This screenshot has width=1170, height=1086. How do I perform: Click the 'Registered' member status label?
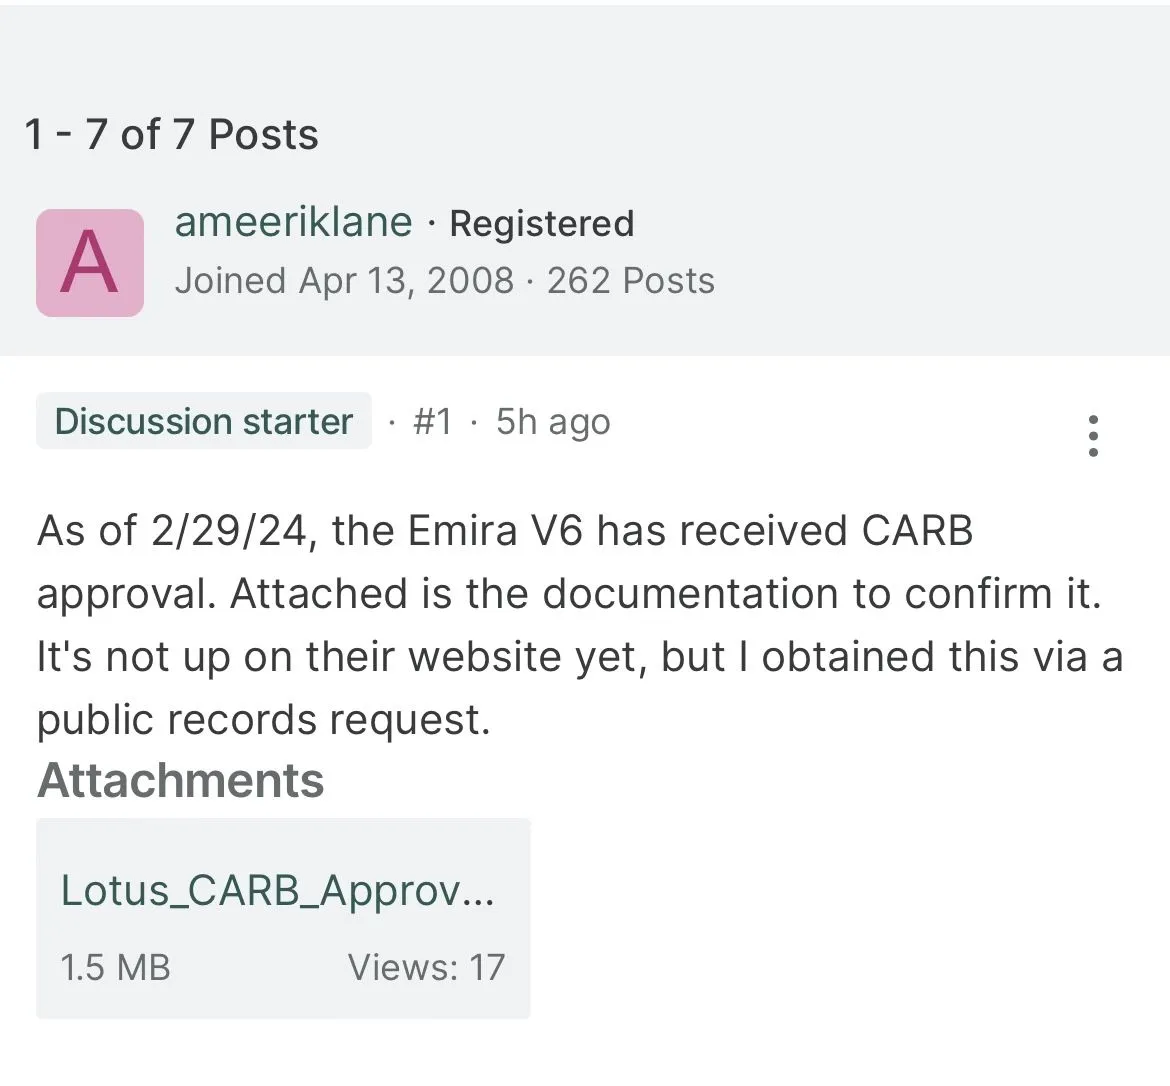click(541, 224)
